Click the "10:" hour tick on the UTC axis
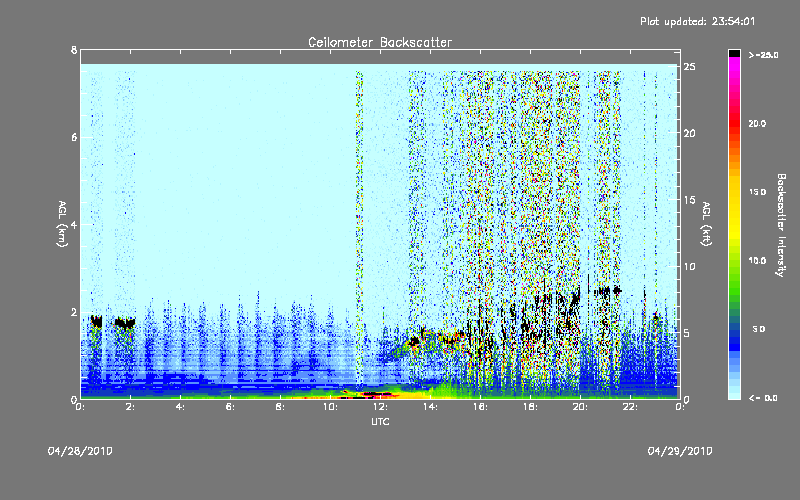Image resolution: width=800 pixels, height=500 pixels. [331, 407]
